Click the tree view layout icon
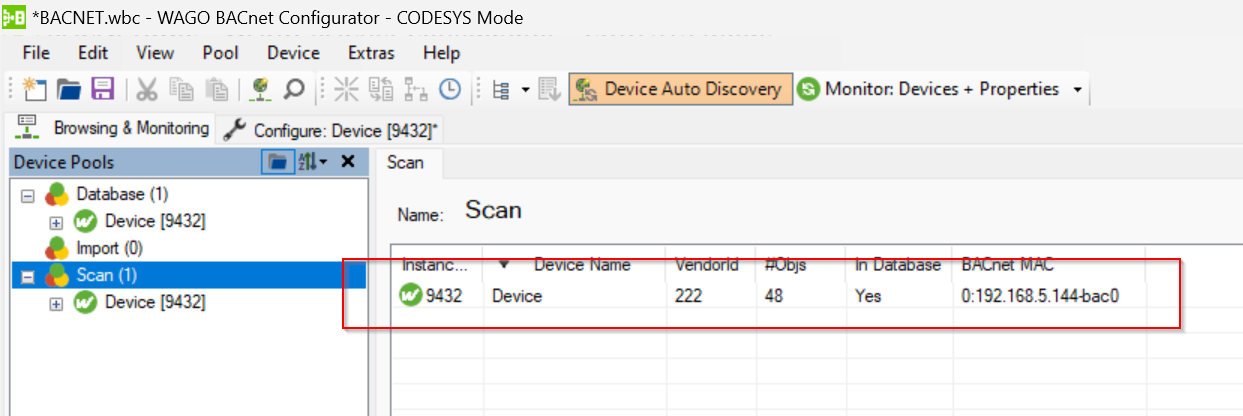 (x=500, y=89)
